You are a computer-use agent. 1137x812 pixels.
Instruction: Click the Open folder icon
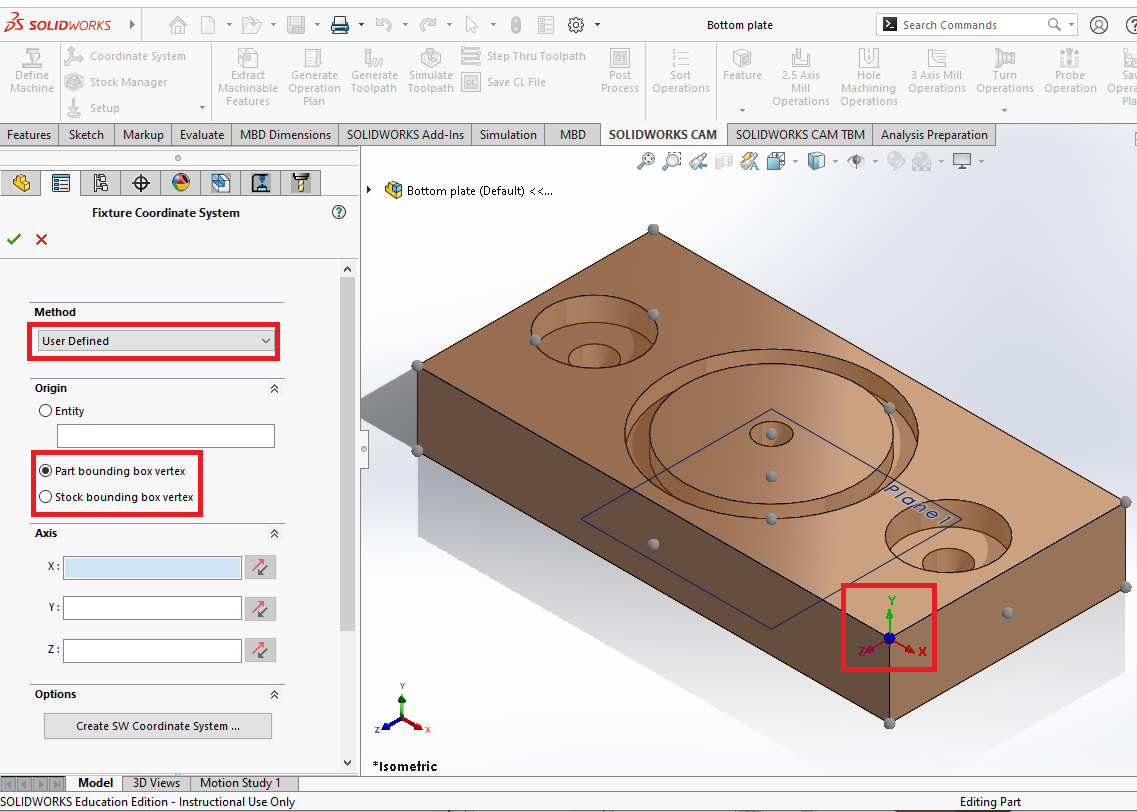(x=251, y=25)
